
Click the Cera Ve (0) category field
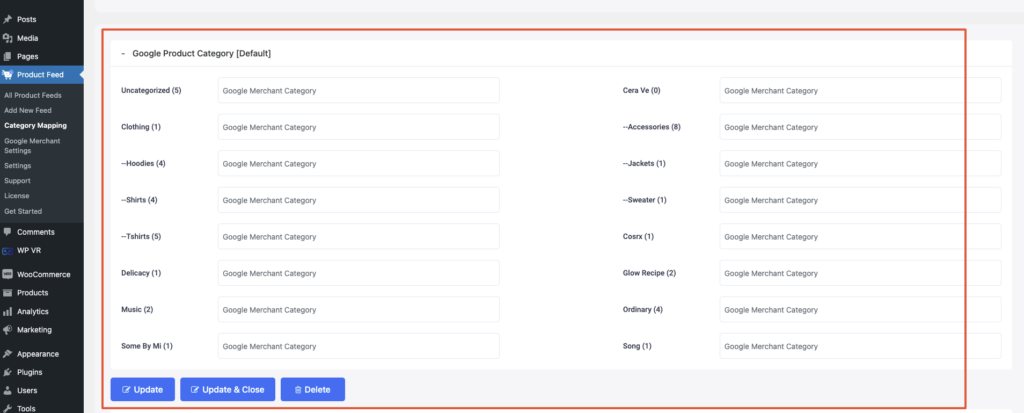pos(860,90)
